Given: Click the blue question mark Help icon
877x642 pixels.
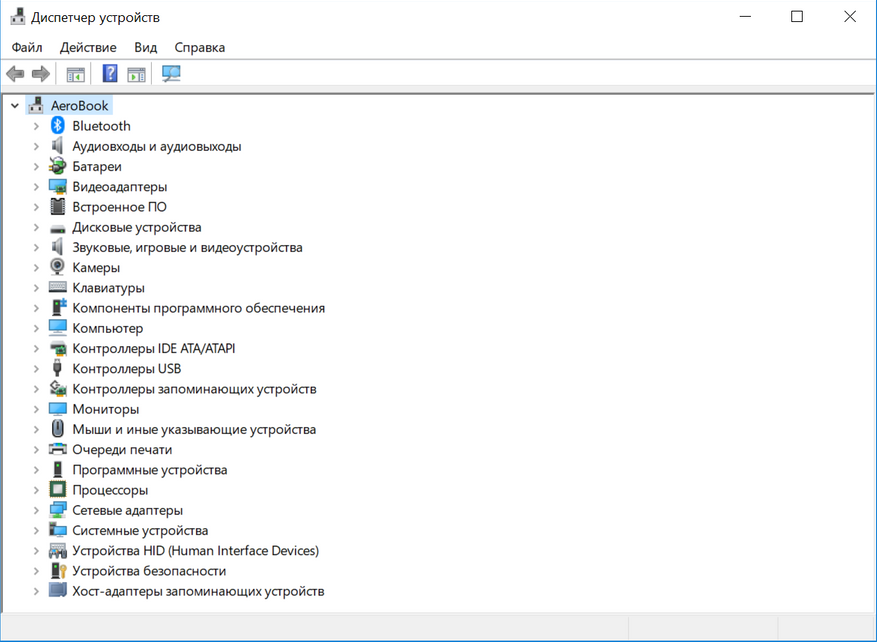Looking at the screenshot, I should coord(110,74).
